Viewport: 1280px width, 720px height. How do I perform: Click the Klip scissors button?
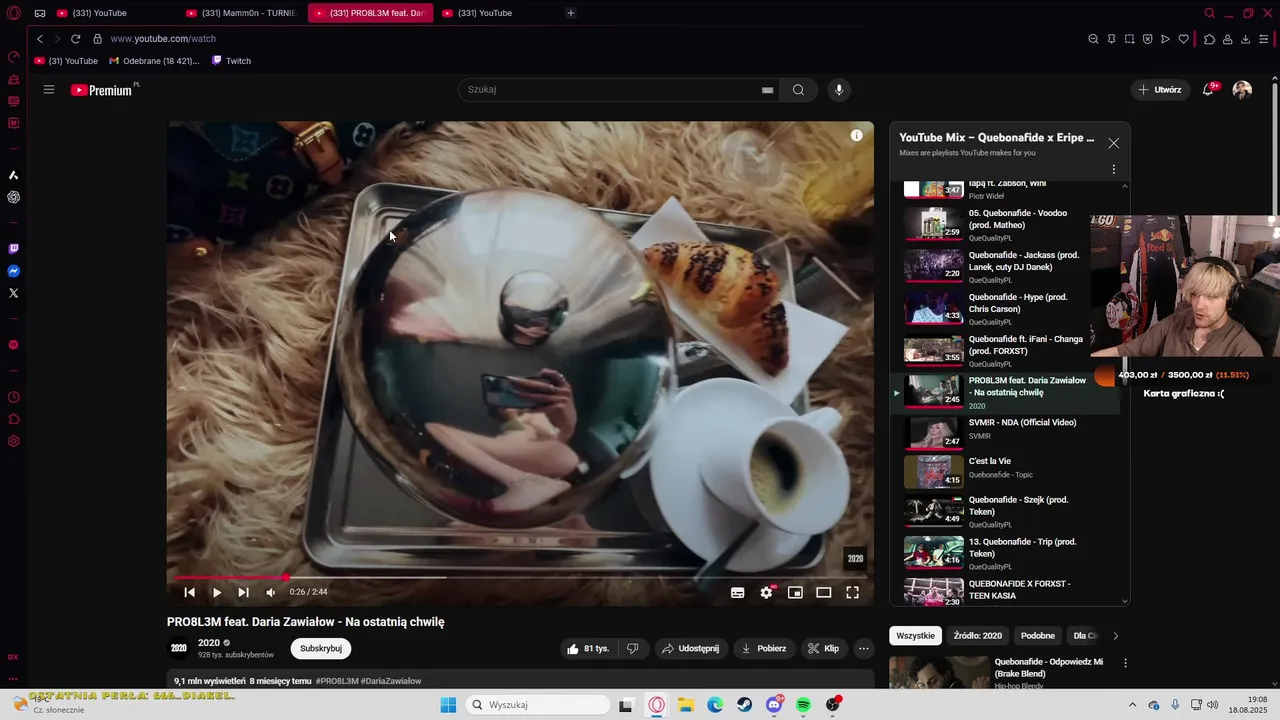point(824,648)
